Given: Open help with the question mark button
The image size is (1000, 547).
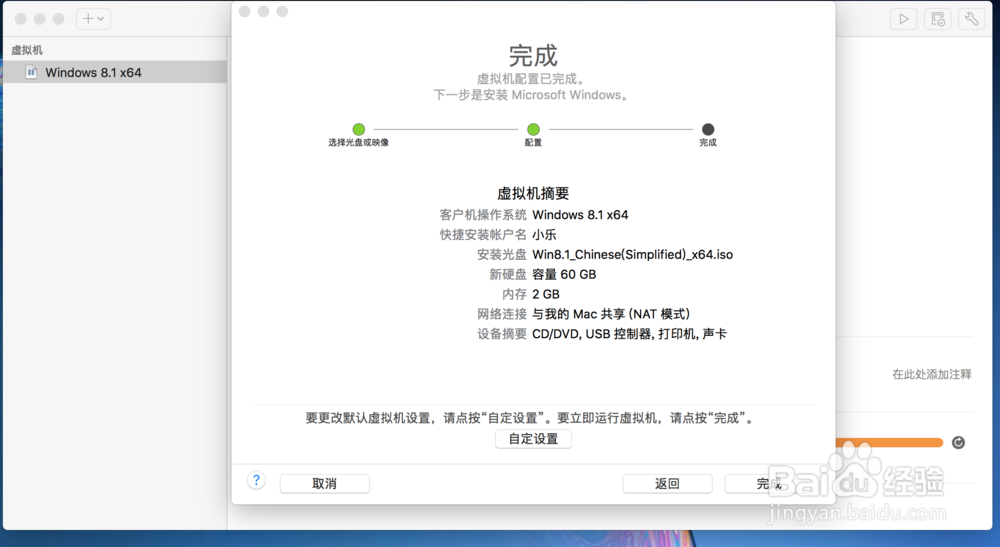Looking at the screenshot, I should point(256,481).
